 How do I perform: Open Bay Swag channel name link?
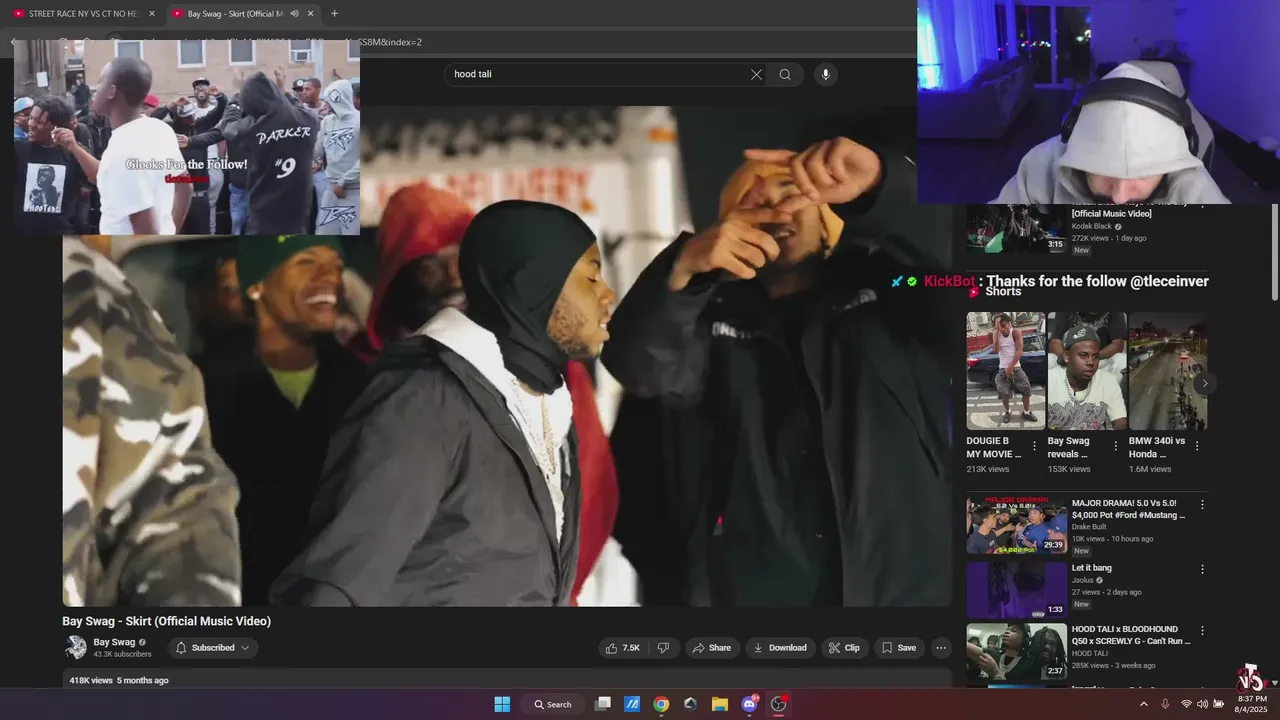pyautogui.click(x=114, y=642)
